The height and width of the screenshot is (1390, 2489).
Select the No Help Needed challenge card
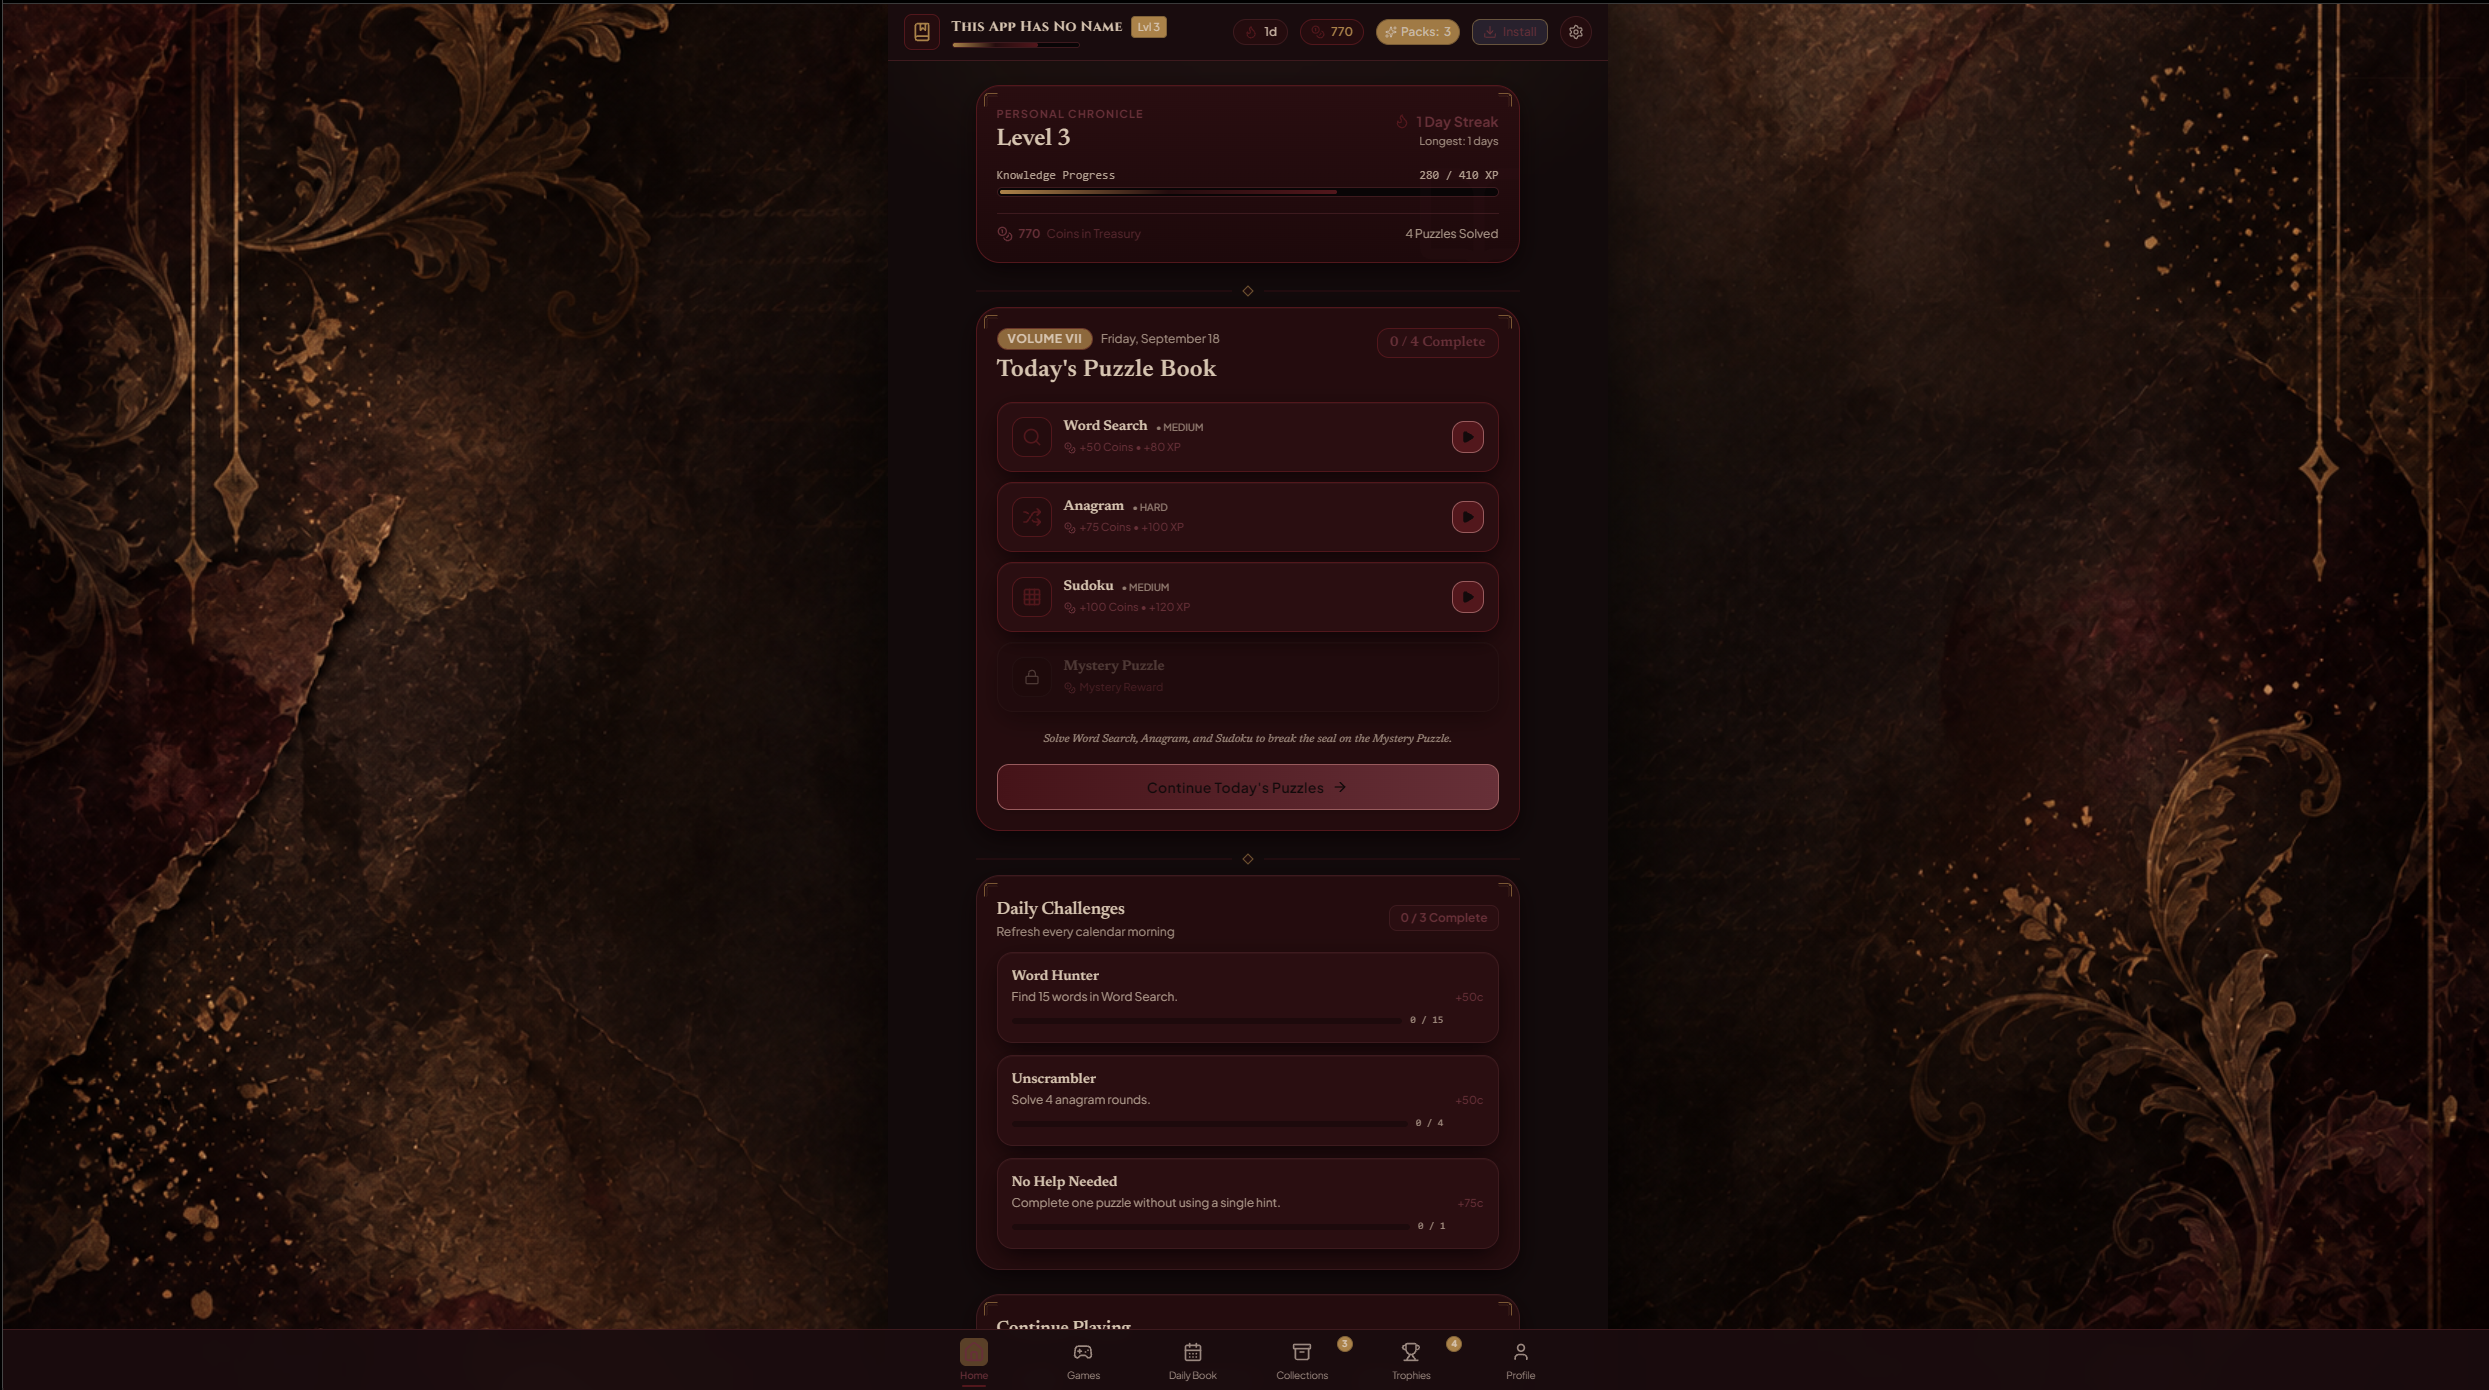1247,1203
